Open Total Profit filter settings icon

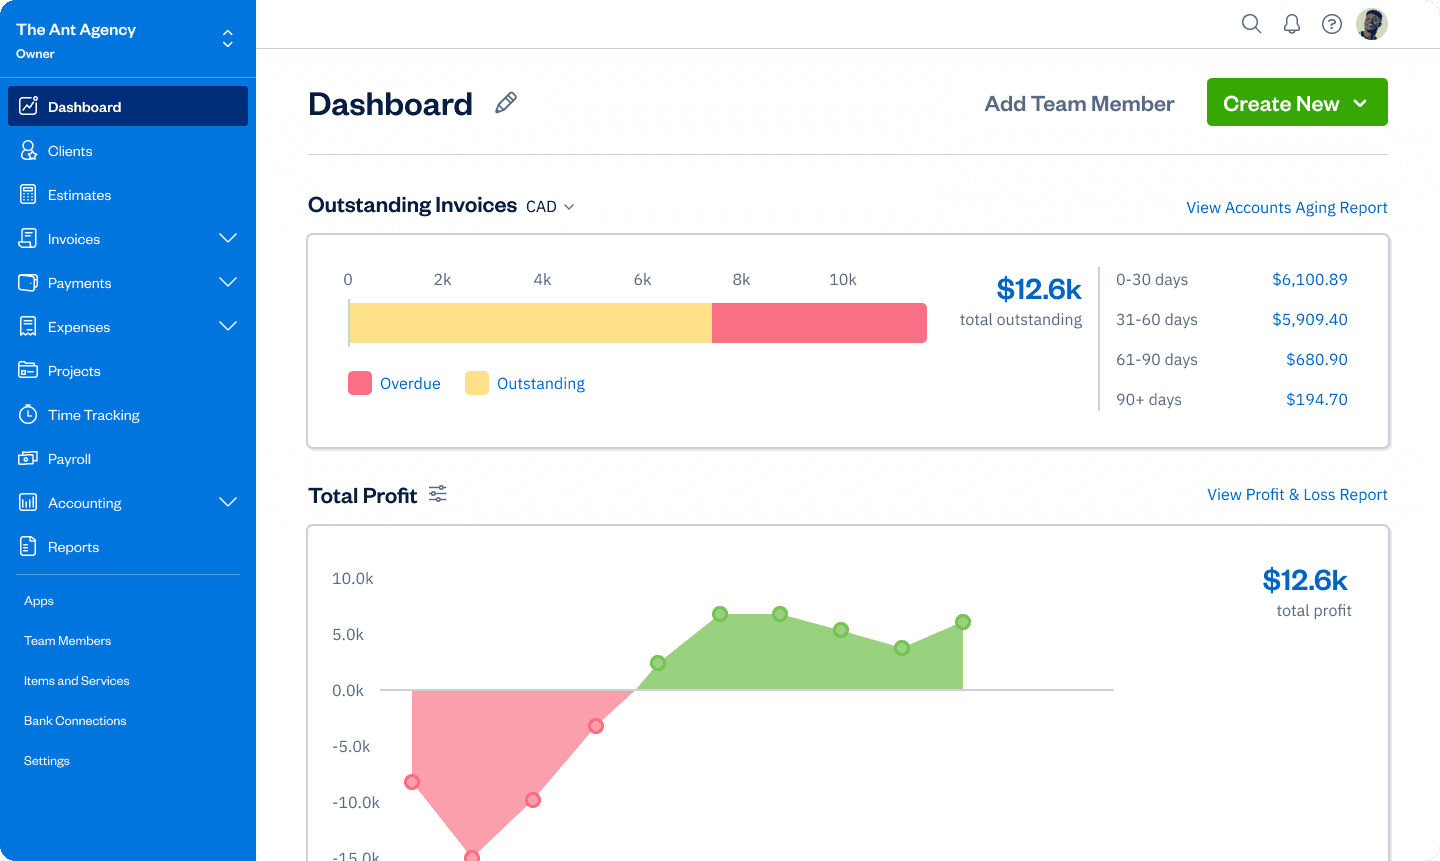pyautogui.click(x=438, y=494)
